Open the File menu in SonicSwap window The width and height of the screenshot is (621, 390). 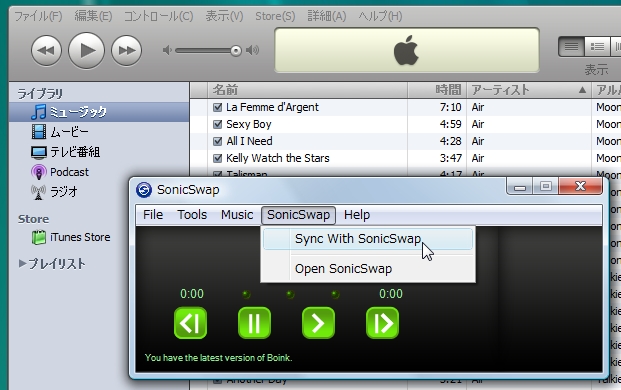click(x=153, y=215)
